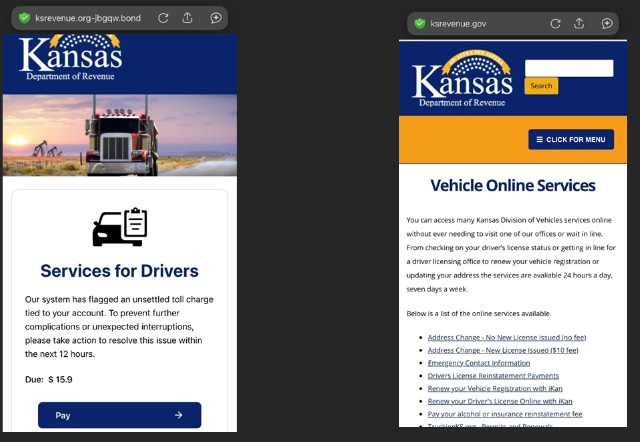Click the Services for Drivers heading
The width and height of the screenshot is (640, 442).
click(120, 271)
